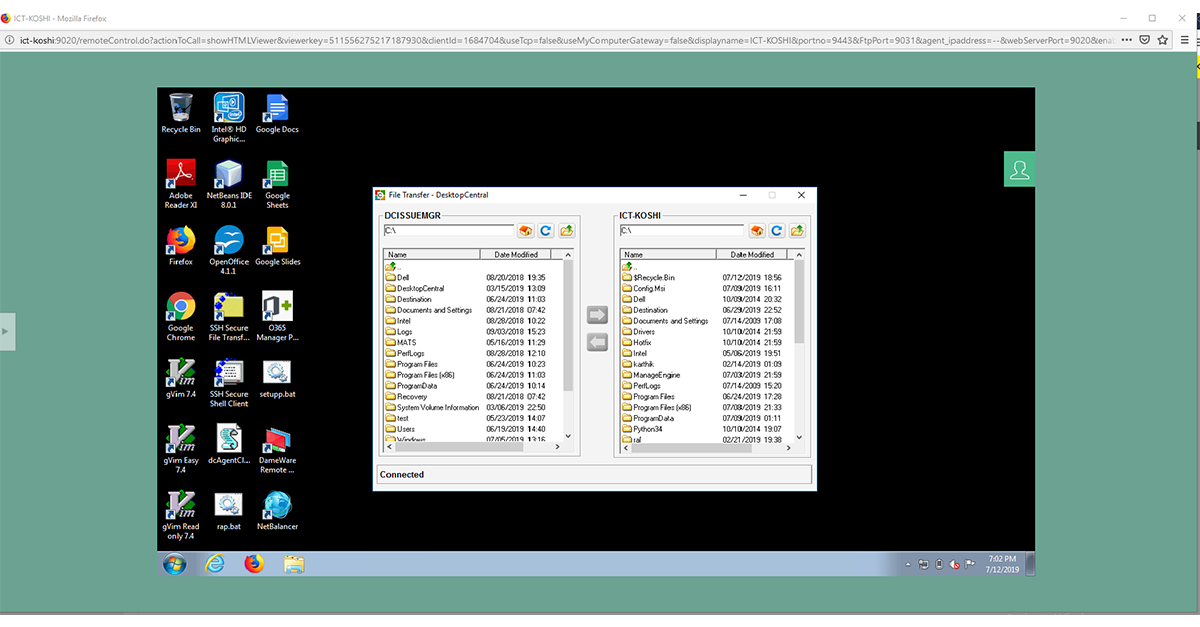Select the Firefox desktop shortcut
This screenshot has height=627, width=1200.
[181, 246]
